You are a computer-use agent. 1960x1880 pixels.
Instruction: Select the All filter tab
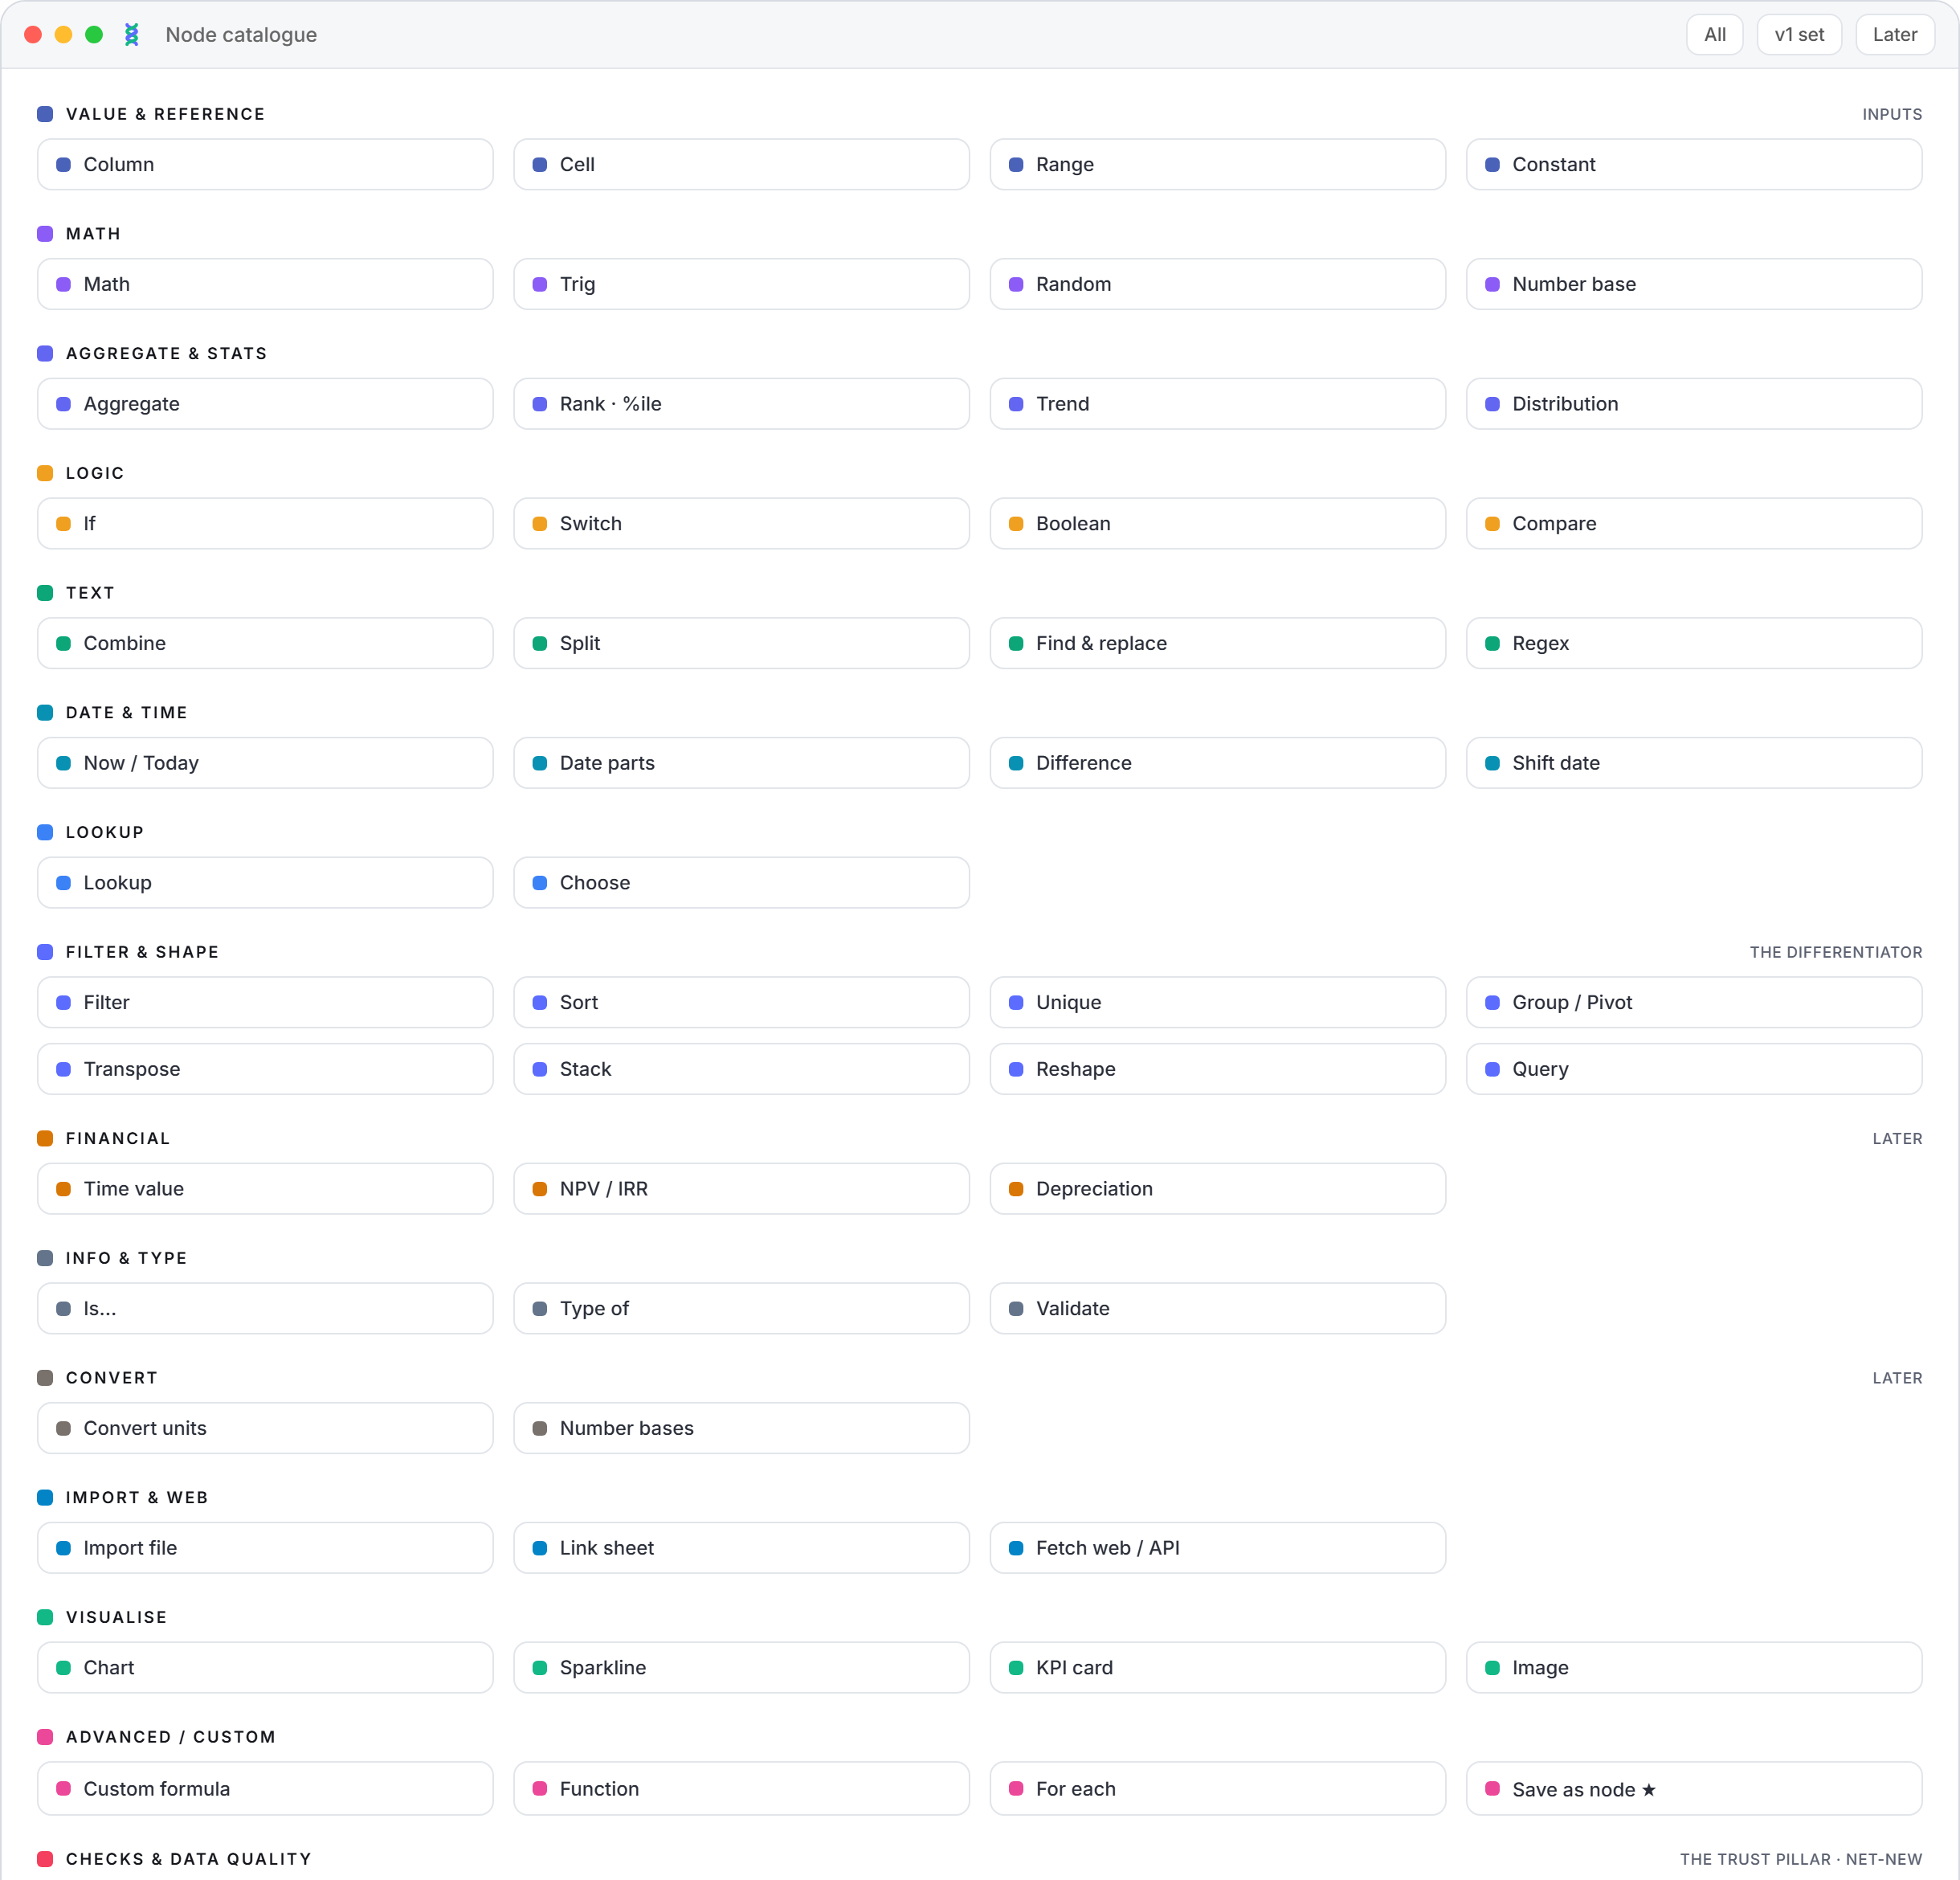pos(1714,35)
